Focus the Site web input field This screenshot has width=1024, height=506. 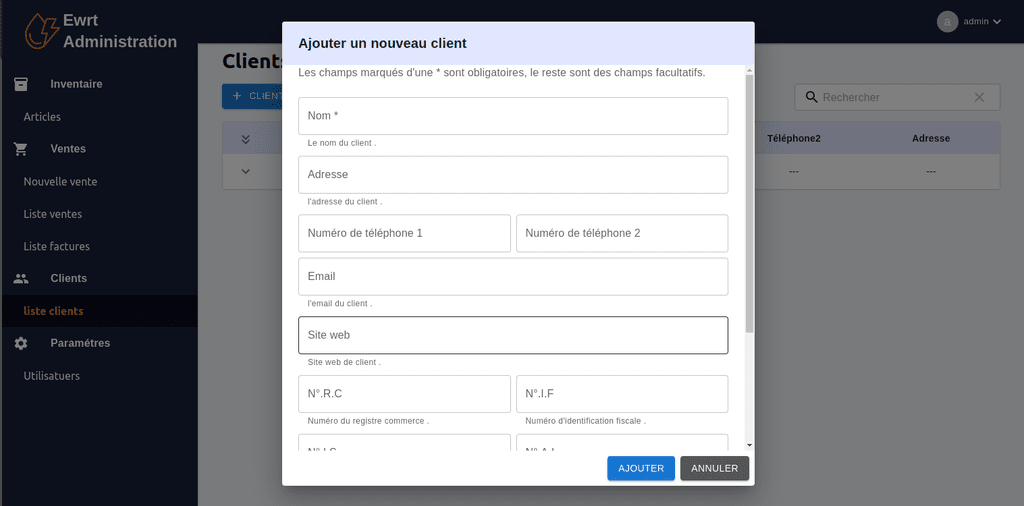[513, 336]
